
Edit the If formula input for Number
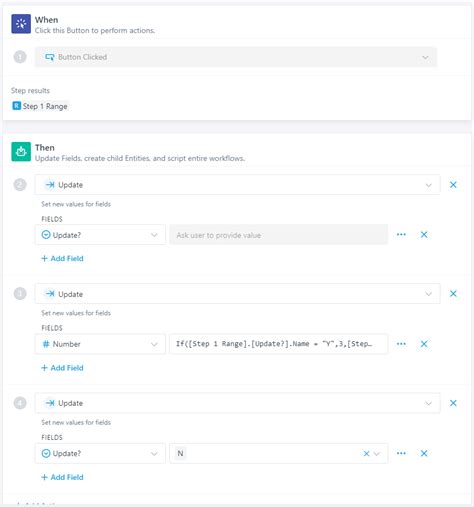(278, 344)
